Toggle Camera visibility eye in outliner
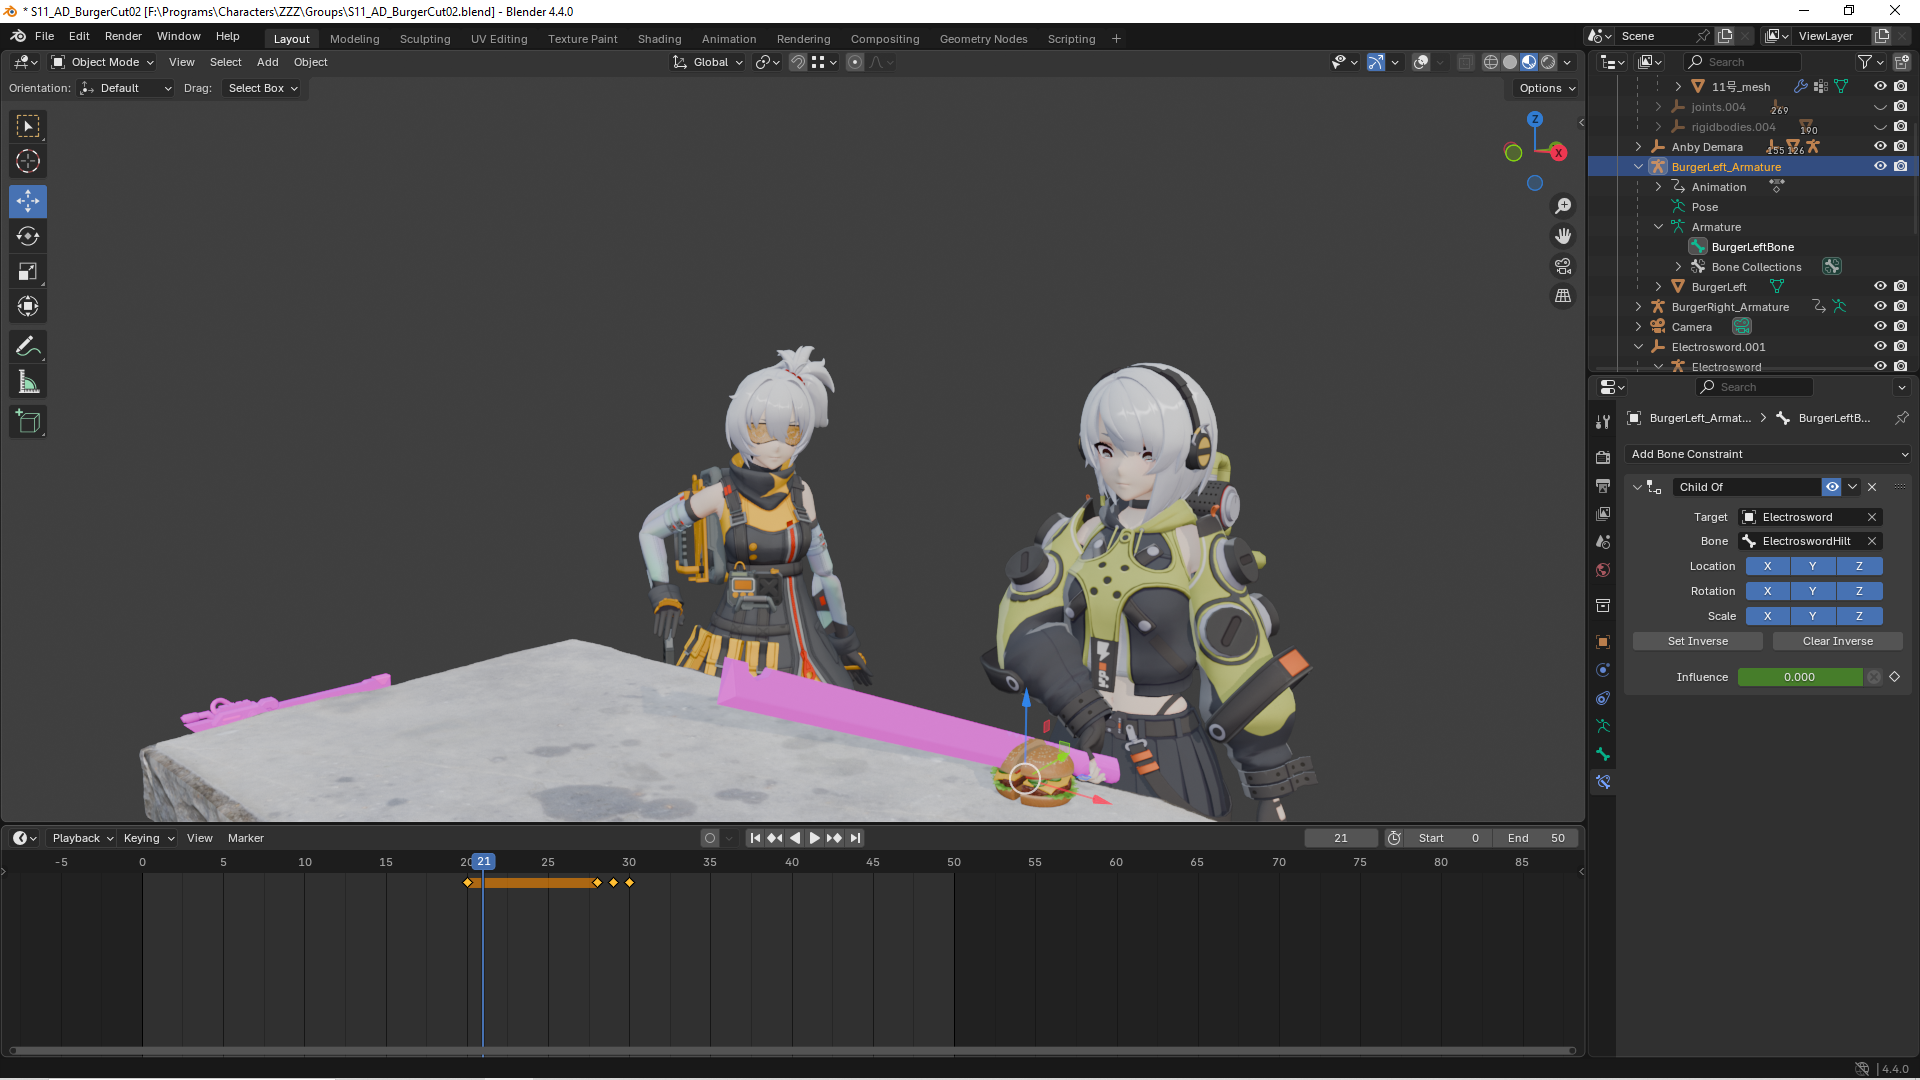The image size is (1920, 1080). pyautogui.click(x=1880, y=327)
